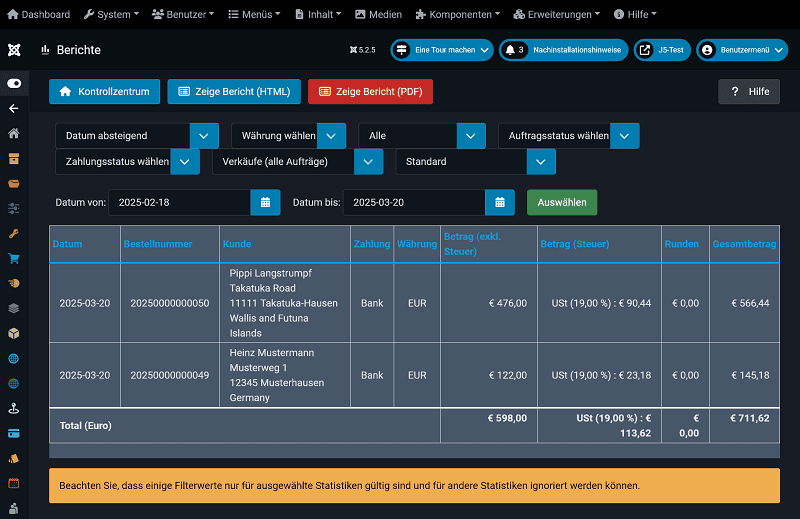
Task: Click the shopping cart icon in sidebar
Action: (x=14, y=258)
